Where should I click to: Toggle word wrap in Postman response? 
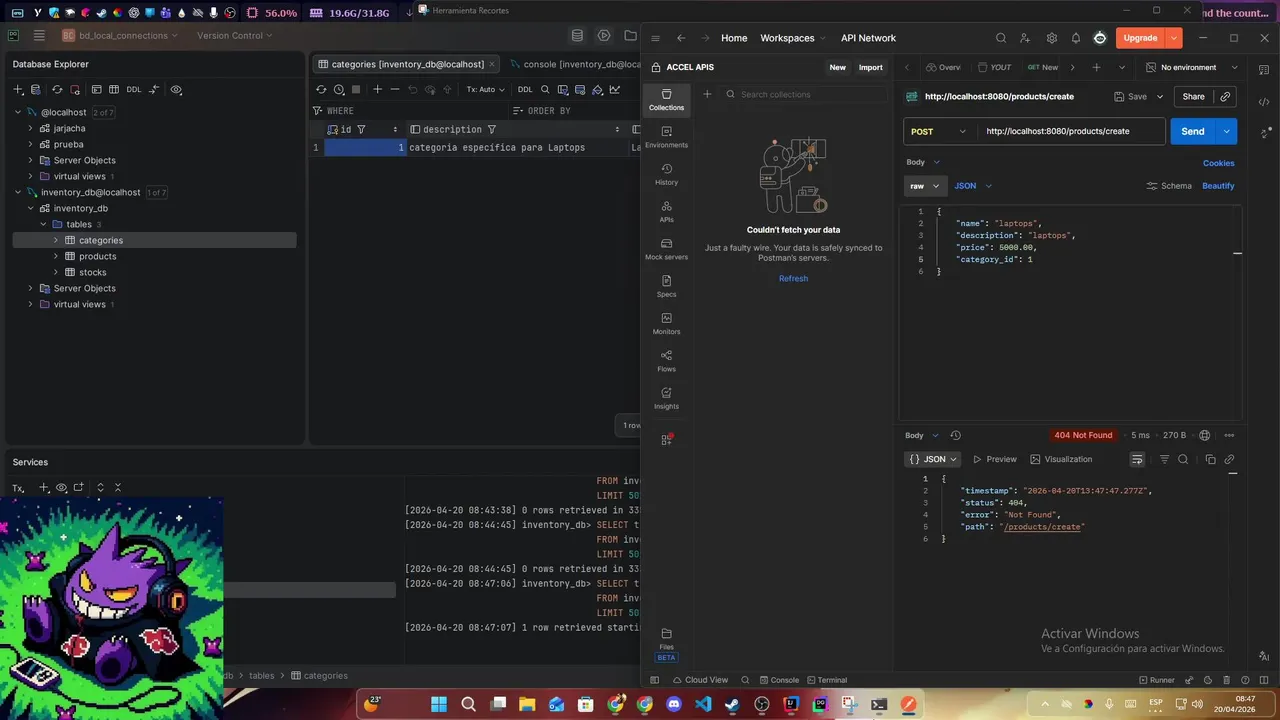pyautogui.click(x=1137, y=459)
